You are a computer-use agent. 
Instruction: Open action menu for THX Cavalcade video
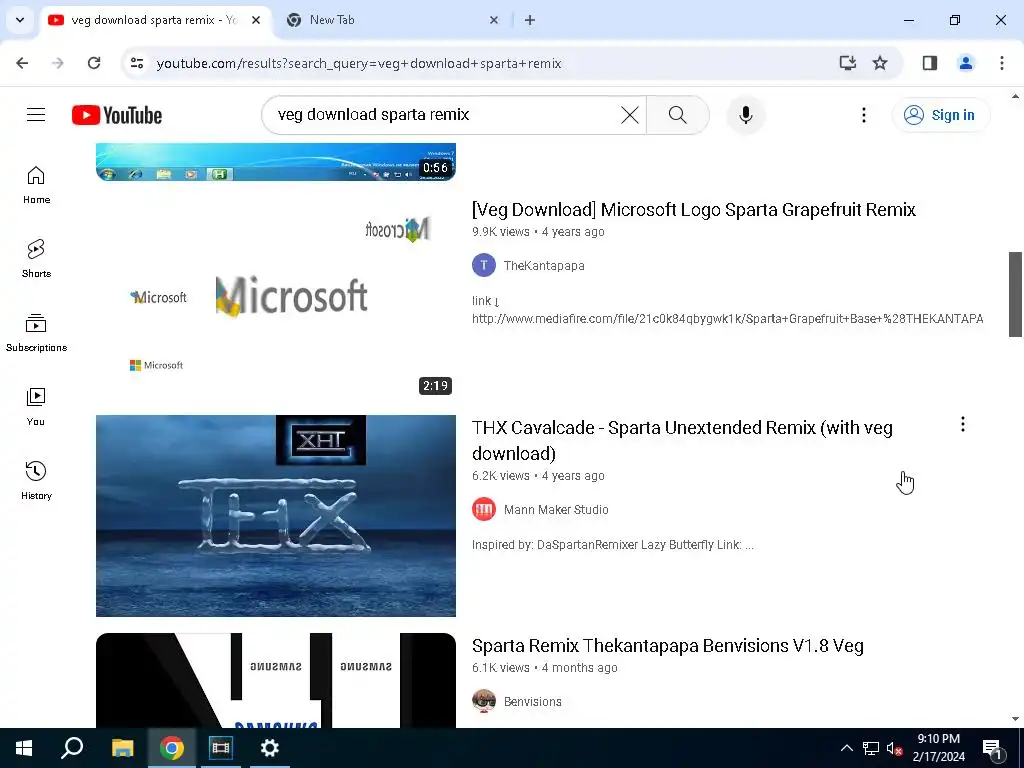pyautogui.click(x=963, y=424)
